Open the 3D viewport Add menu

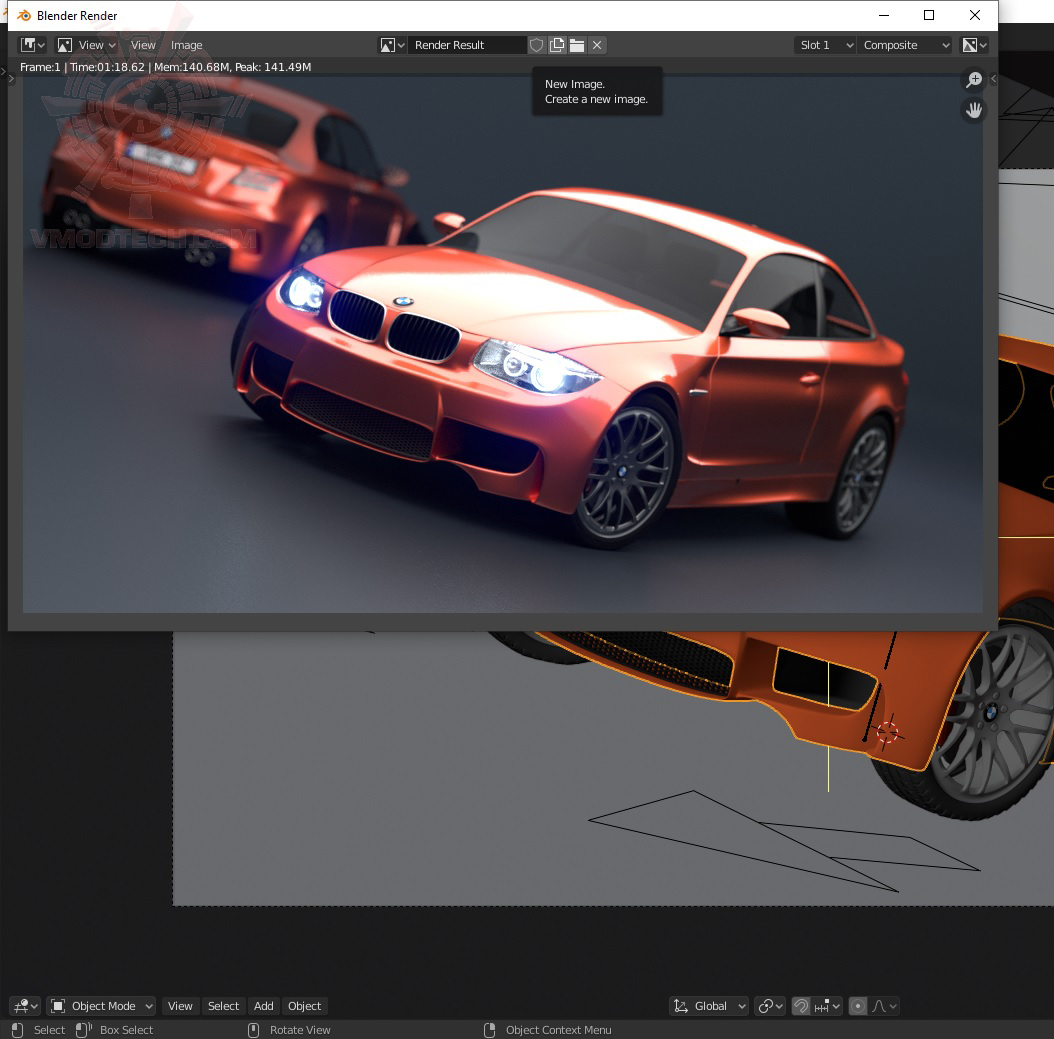coord(264,1006)
